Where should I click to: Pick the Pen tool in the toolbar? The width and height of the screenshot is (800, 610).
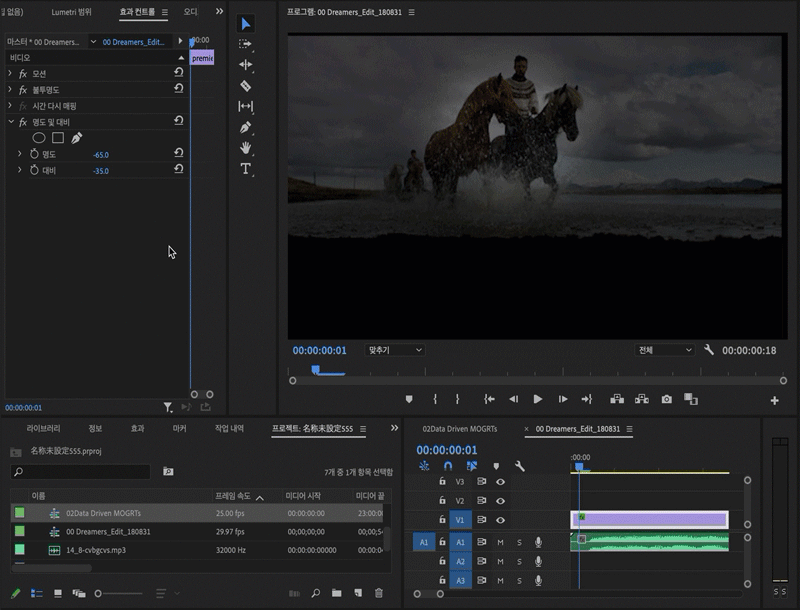pos(246,128)
